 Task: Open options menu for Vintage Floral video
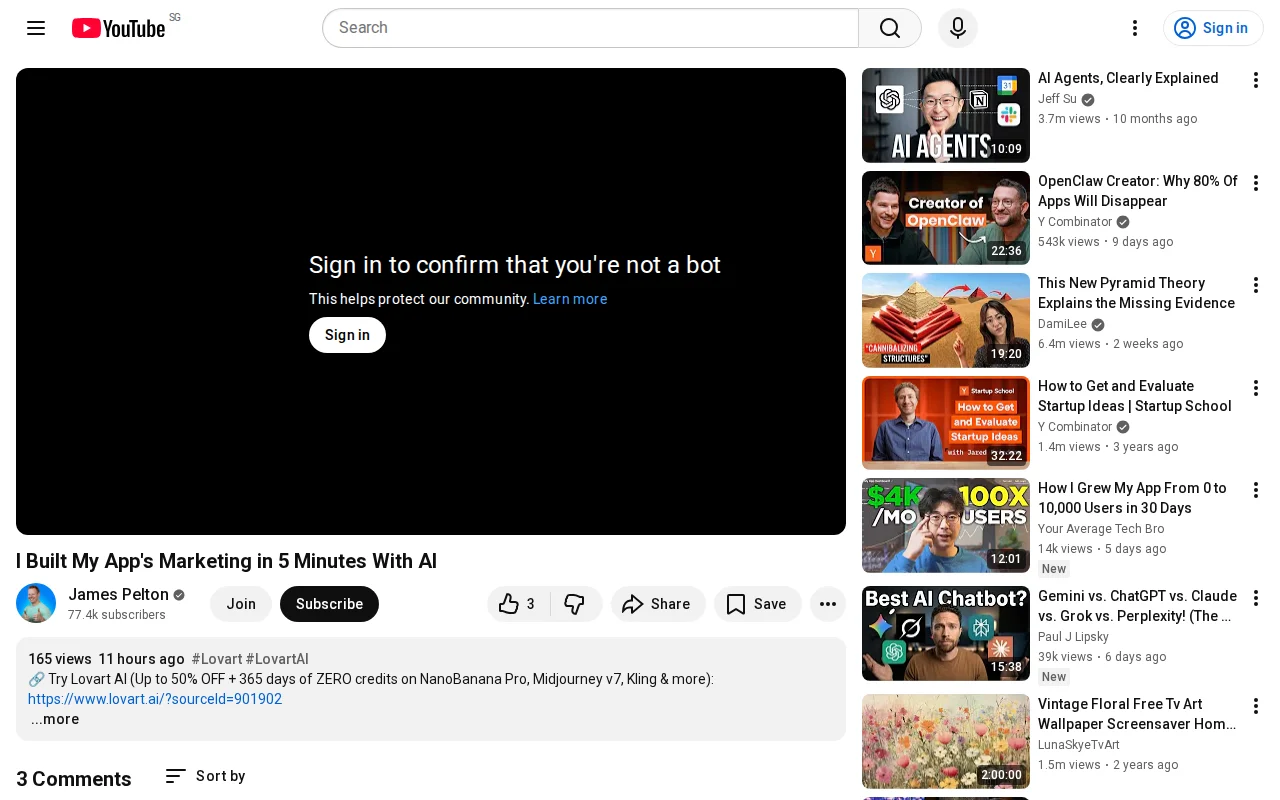click(x=1256, y=706)
